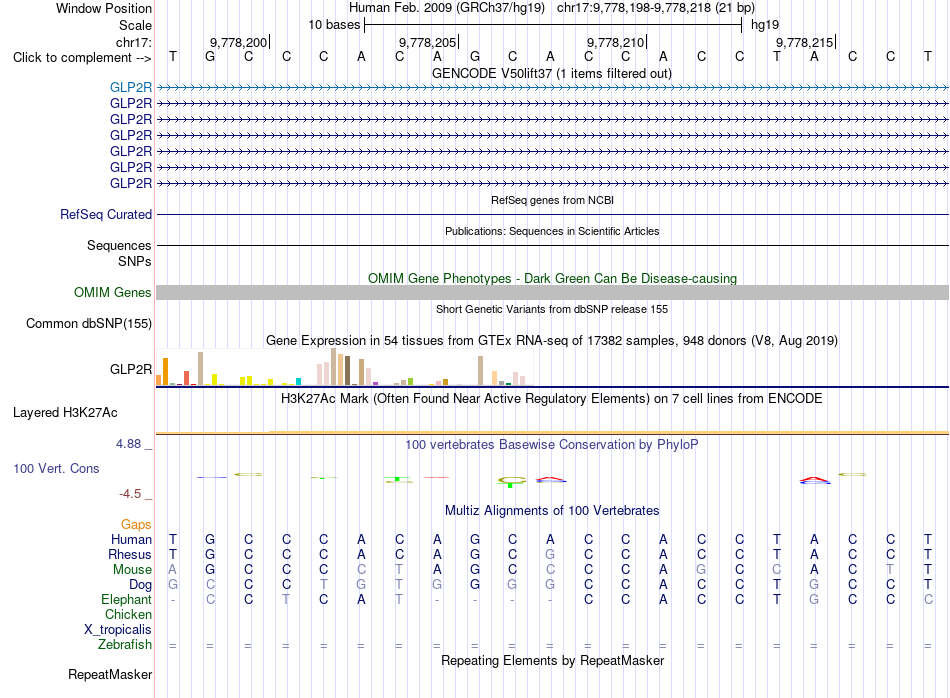
Task: Open the GENCODE V50lift37 track title
Action: click(x=552, y=74)
